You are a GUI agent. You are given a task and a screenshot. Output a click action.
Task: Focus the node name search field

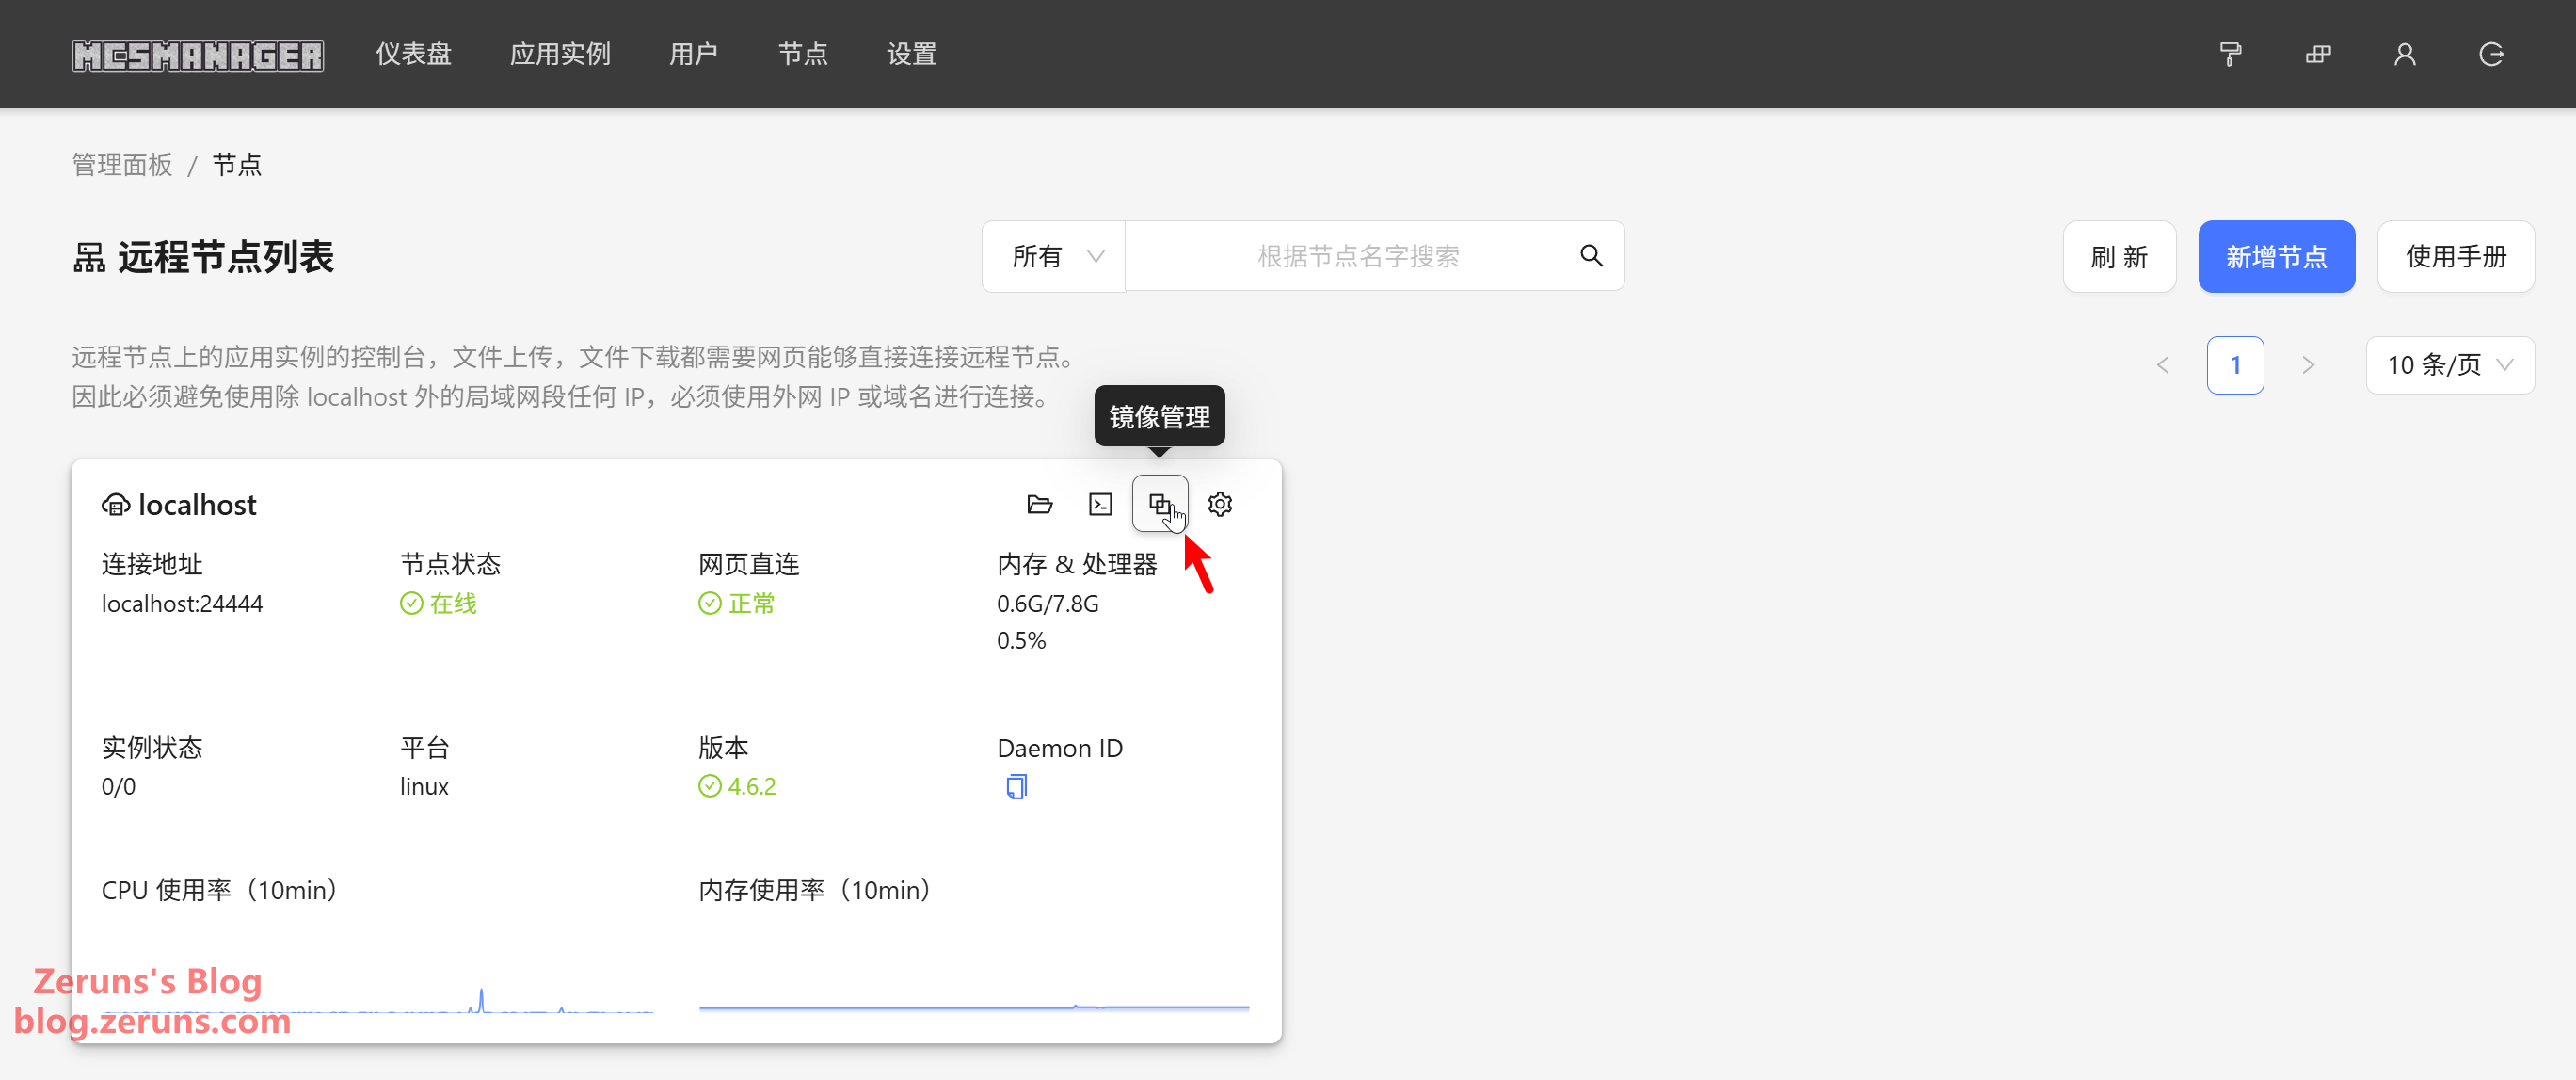click(1357, 256)
